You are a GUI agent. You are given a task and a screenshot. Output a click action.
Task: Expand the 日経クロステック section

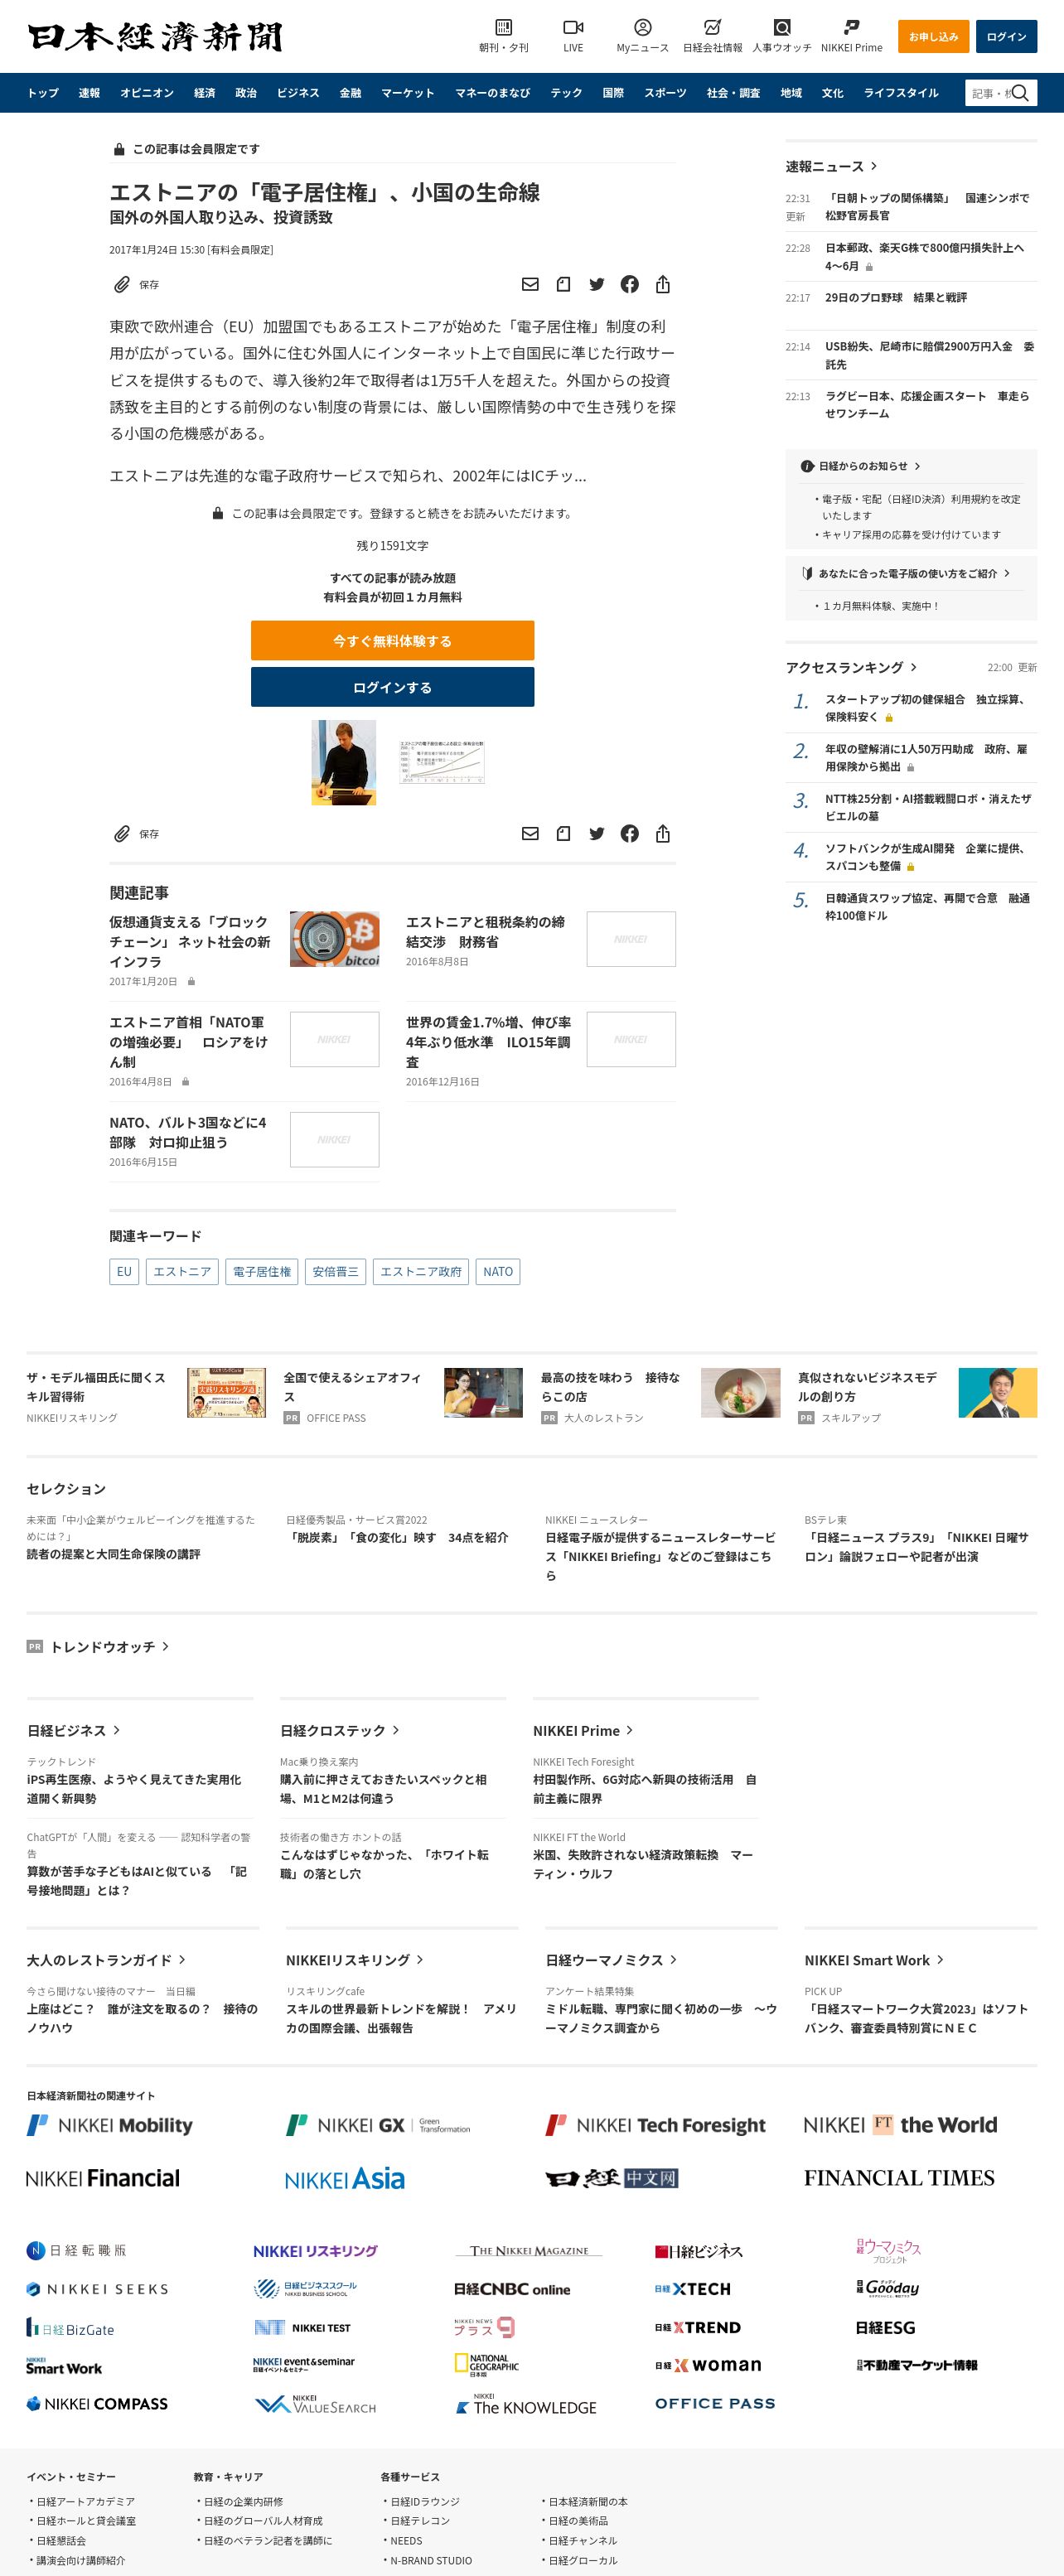pos(340,1731)
